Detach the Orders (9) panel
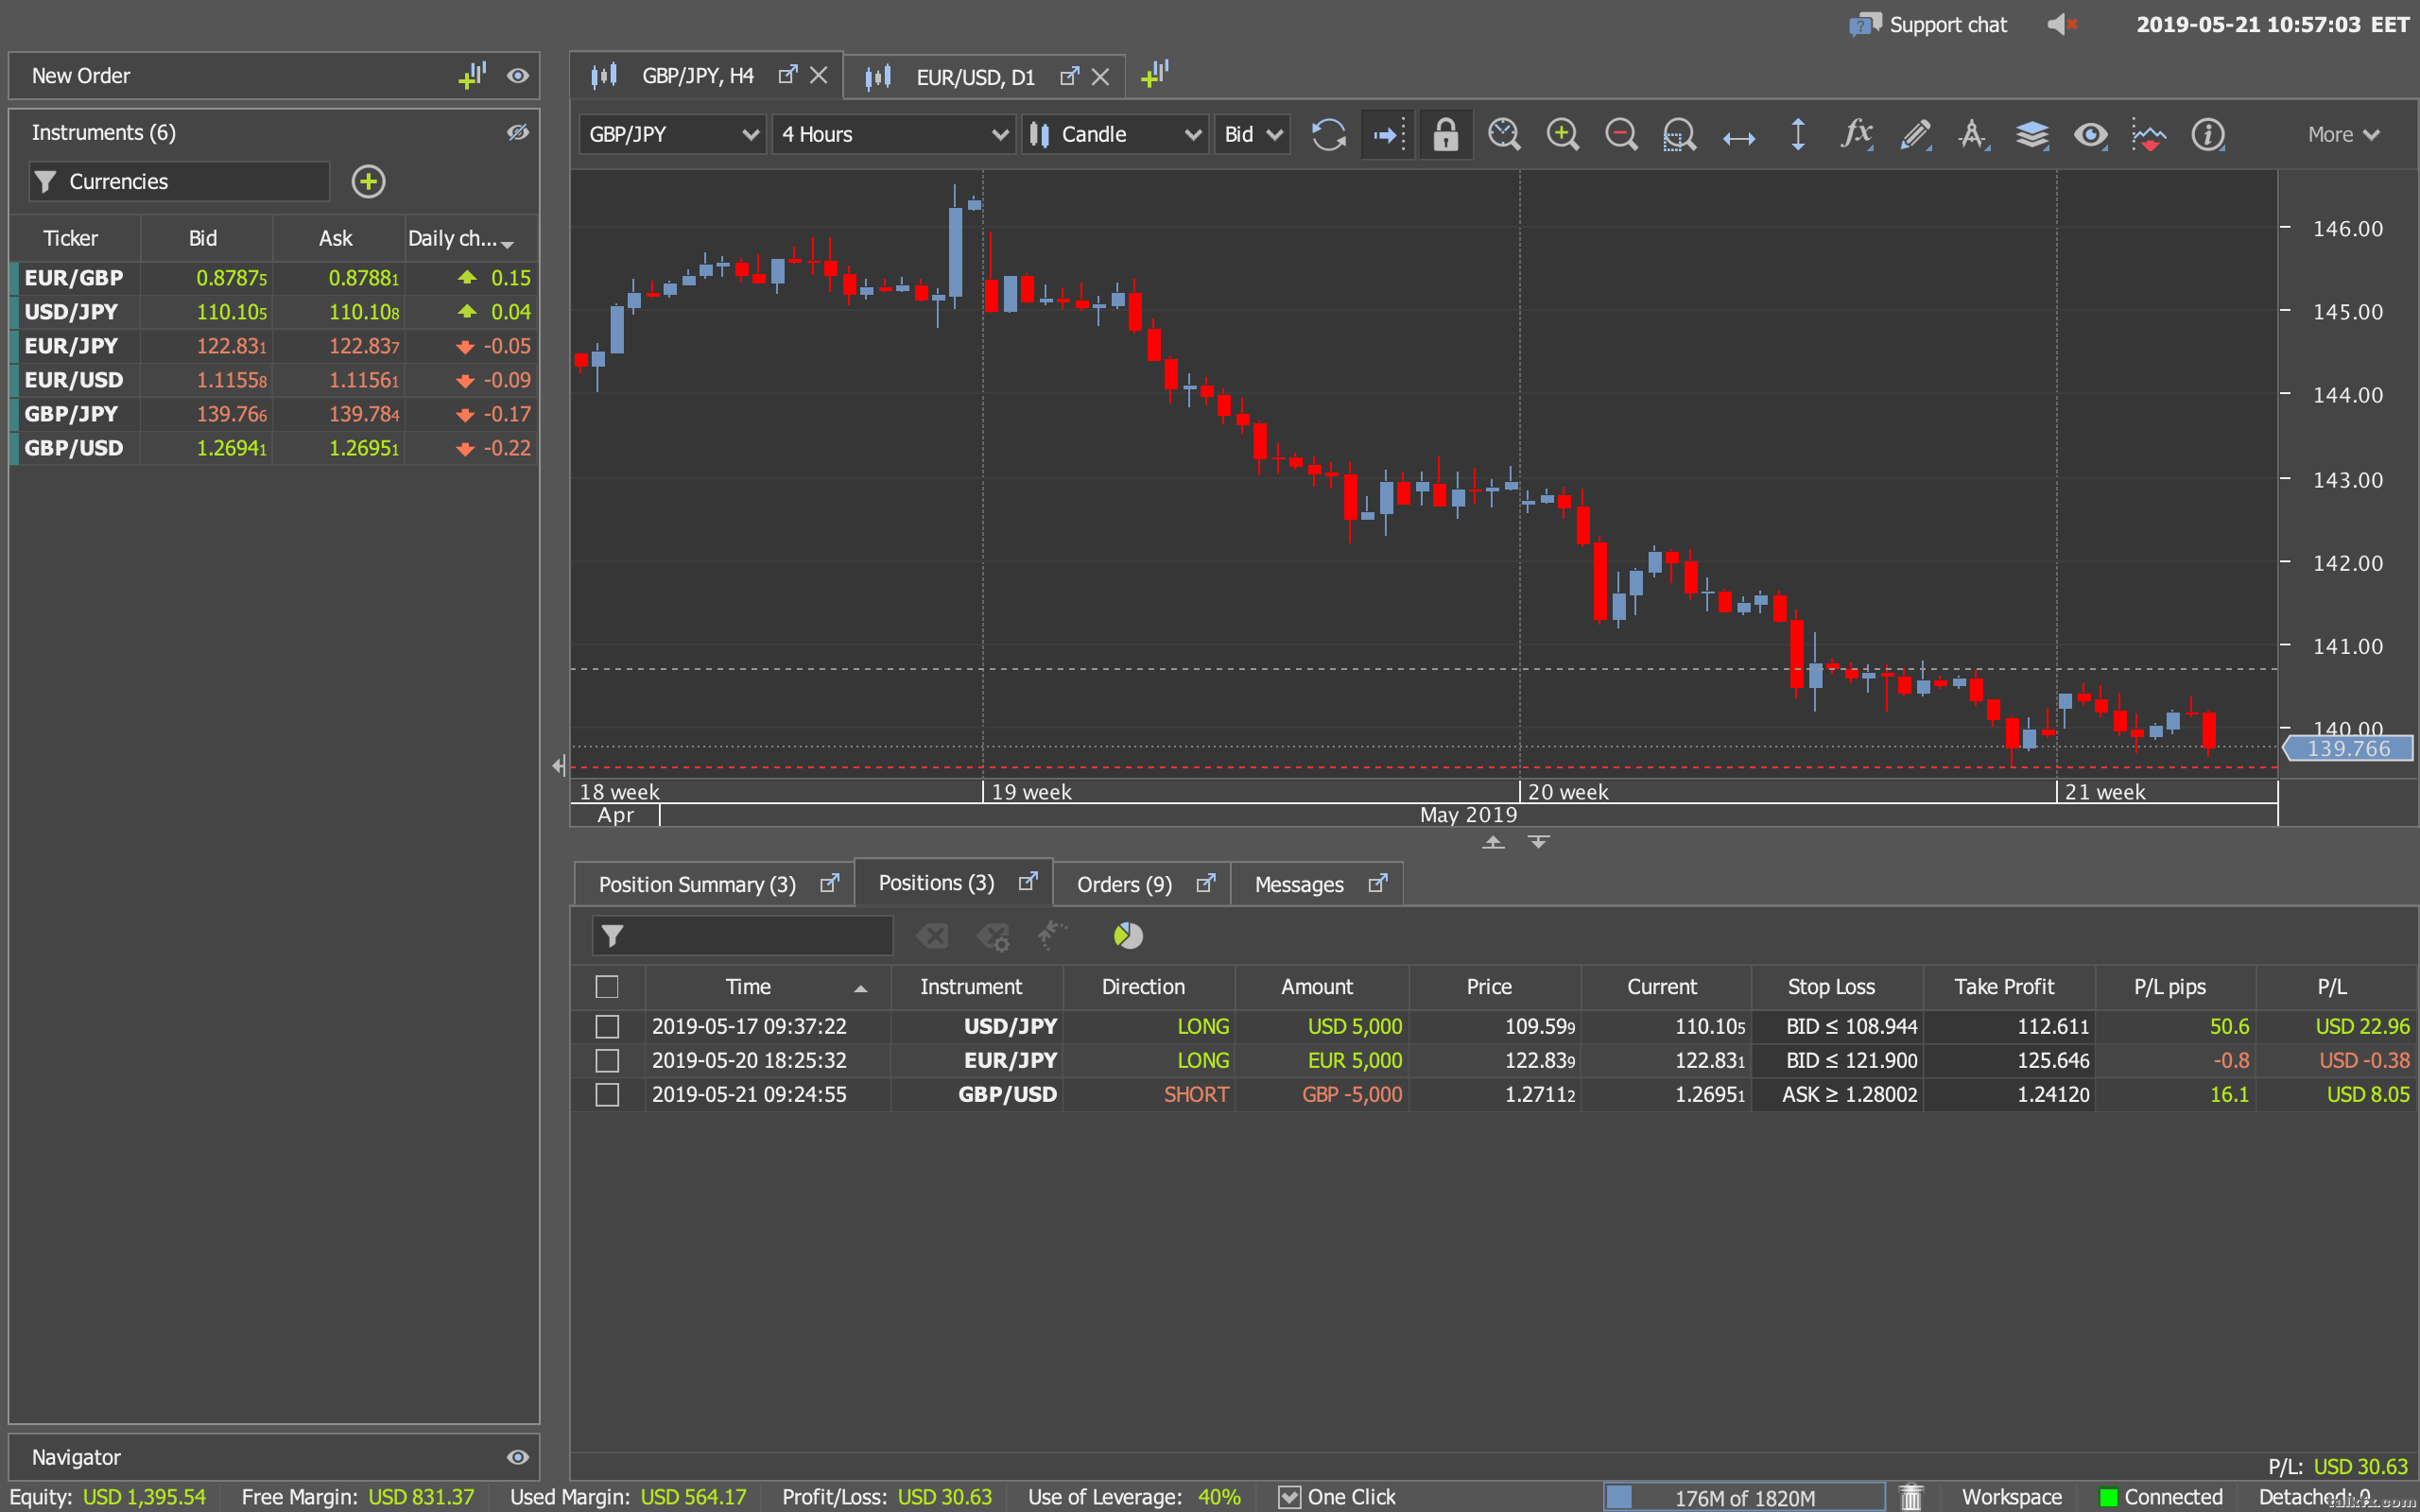 click(x=1206, y=883)
